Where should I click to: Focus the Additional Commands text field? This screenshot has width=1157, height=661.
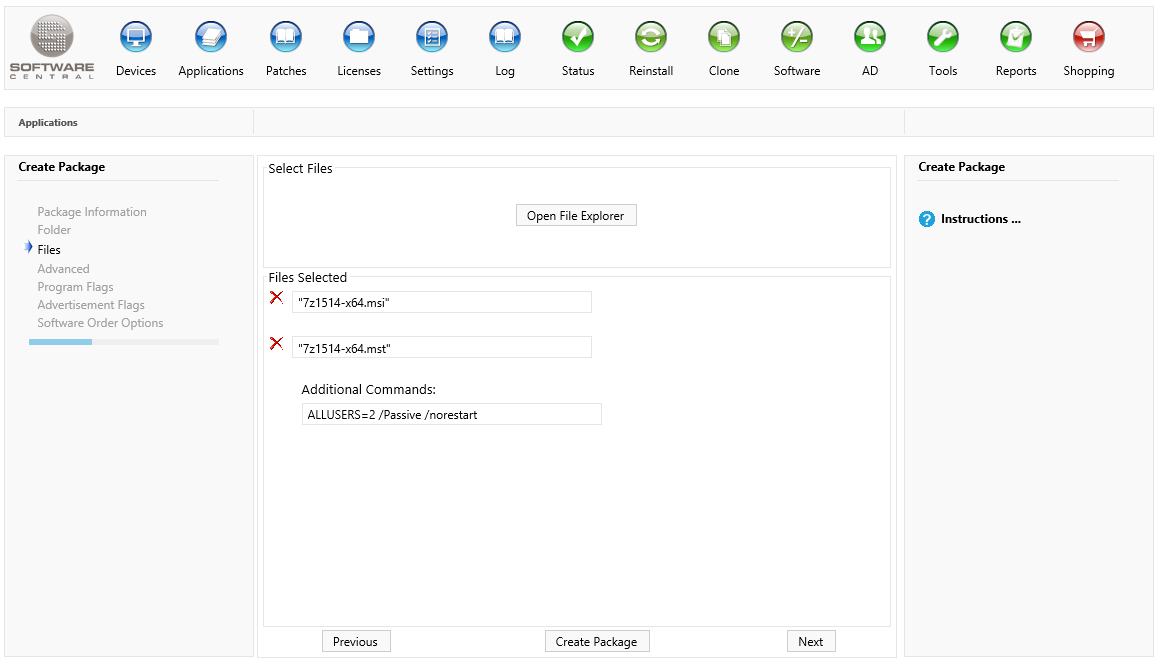click(451, 415)
